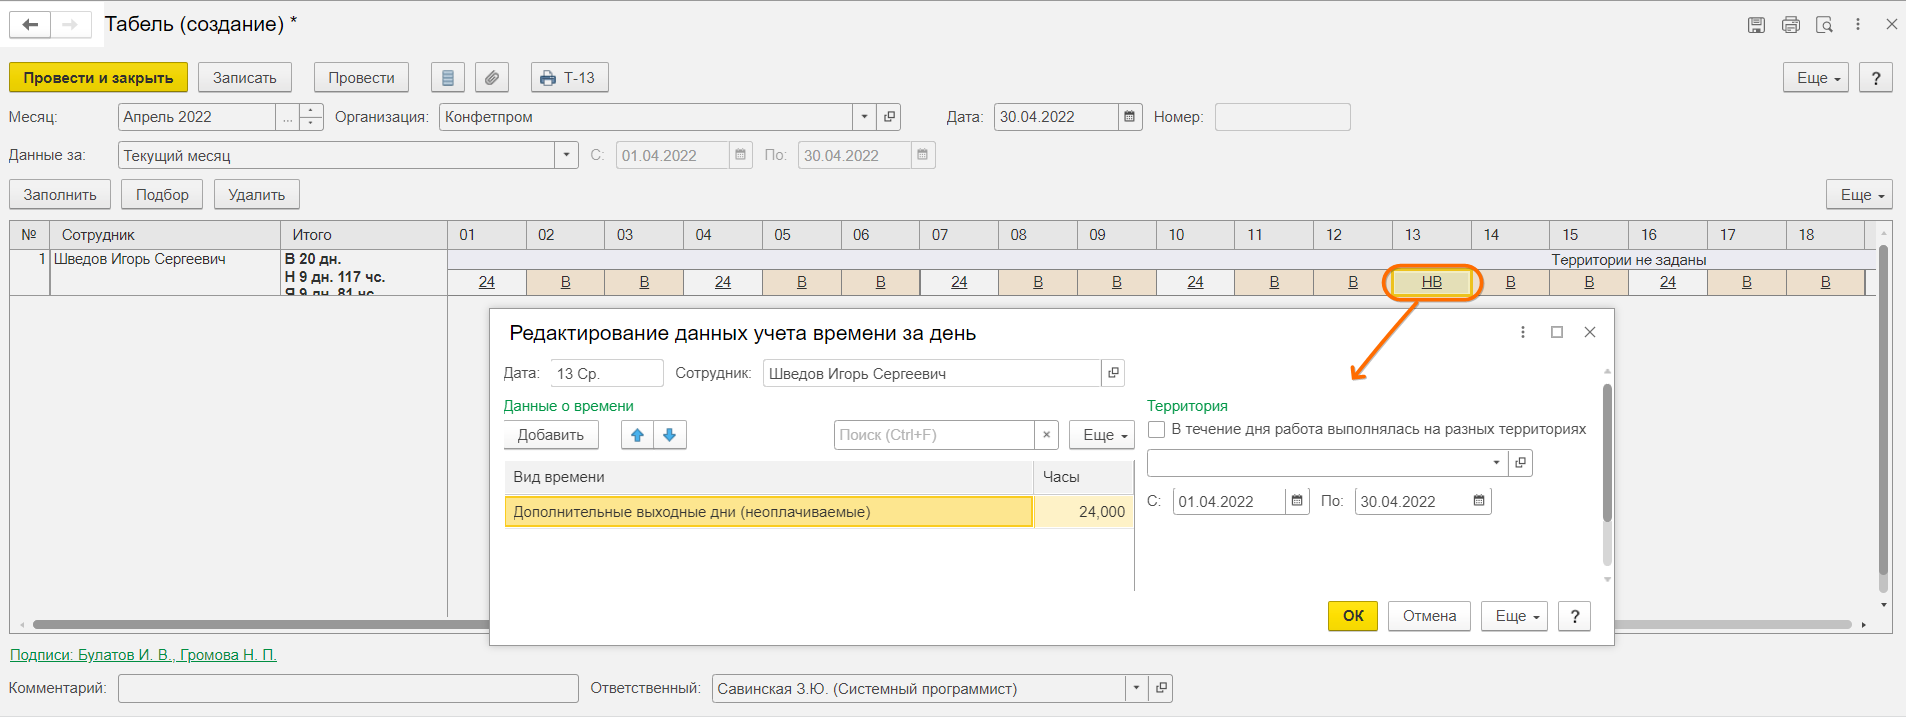
Task: Click the table's horizontal scrollbar
Action: click(x=940, y=624)
